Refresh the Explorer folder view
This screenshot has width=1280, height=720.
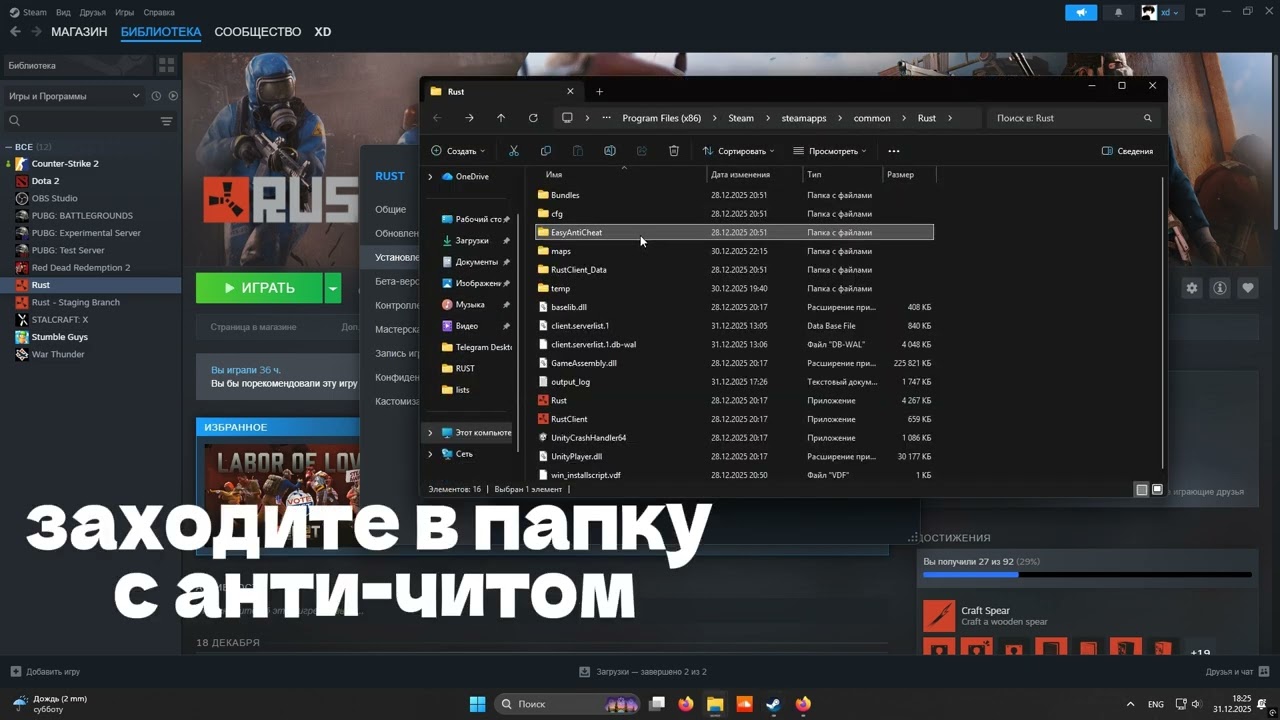pyautogui.click(x=533, y=118)
